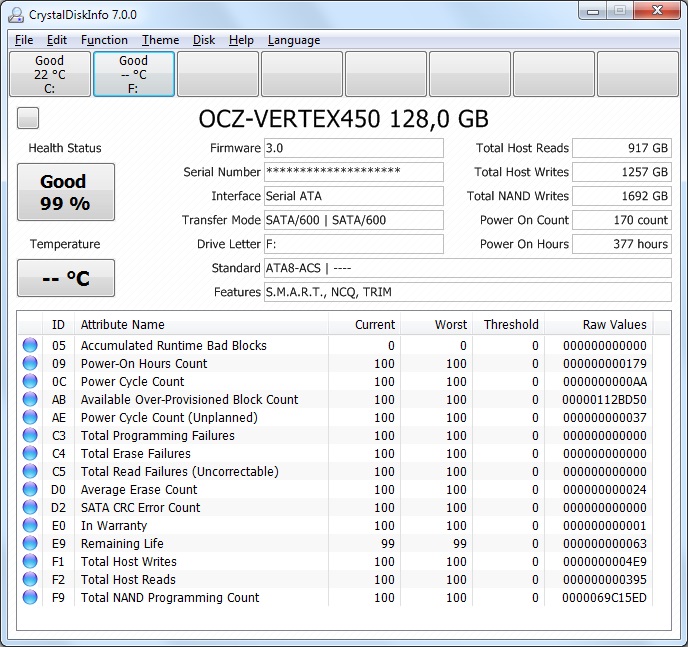Viewport: 688px width, 647px height.
Task: Open the File menu
Action: click(24, 40)
